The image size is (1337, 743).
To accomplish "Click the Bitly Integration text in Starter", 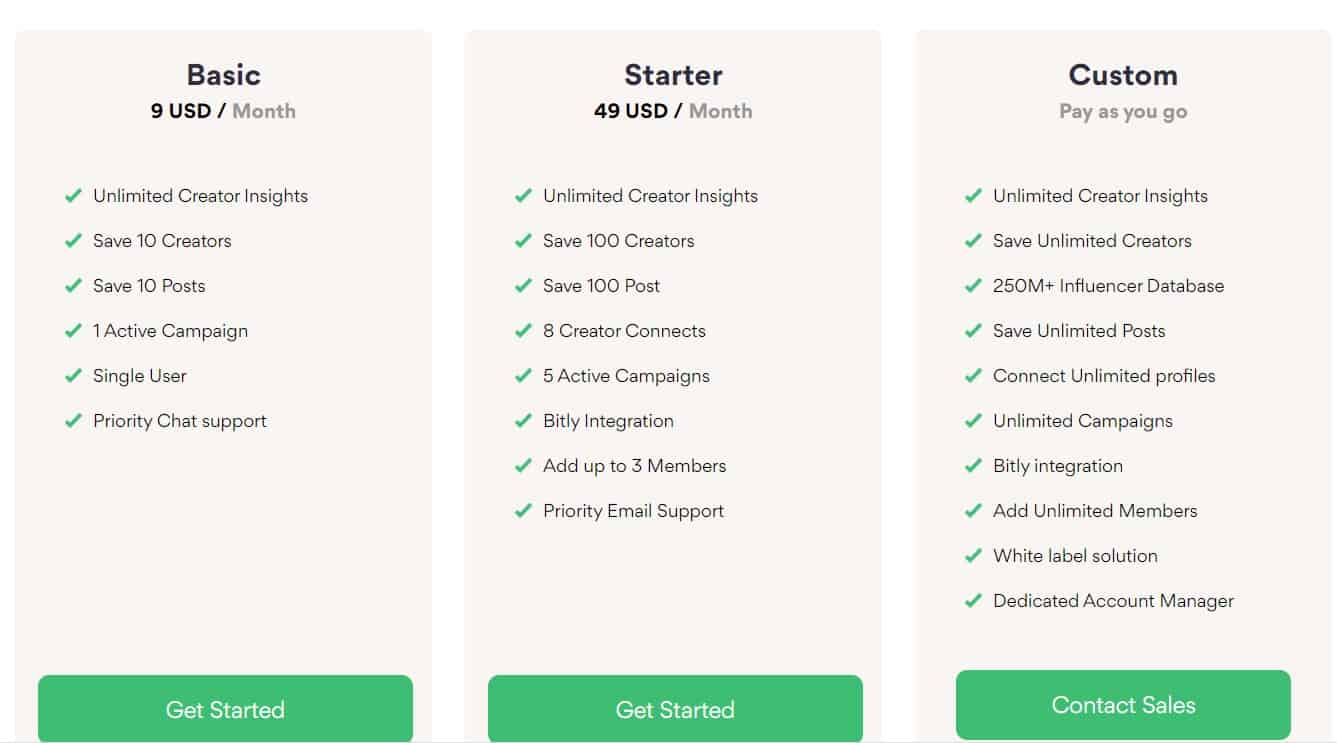I will coord(608,421).
